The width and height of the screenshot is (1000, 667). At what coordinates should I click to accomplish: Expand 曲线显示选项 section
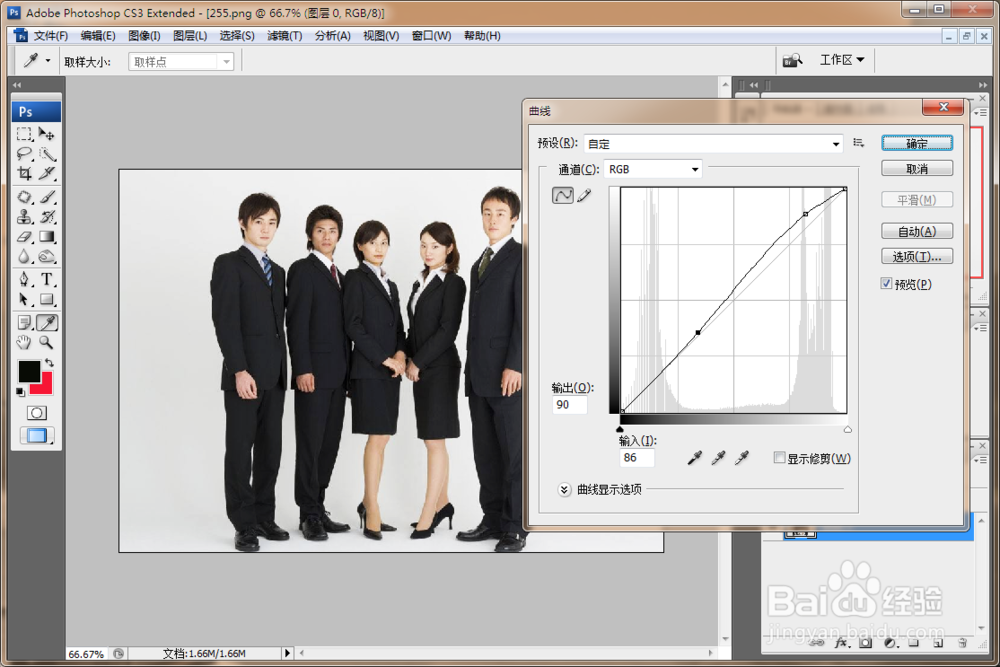pyautogui.click(x=564, y=490)
